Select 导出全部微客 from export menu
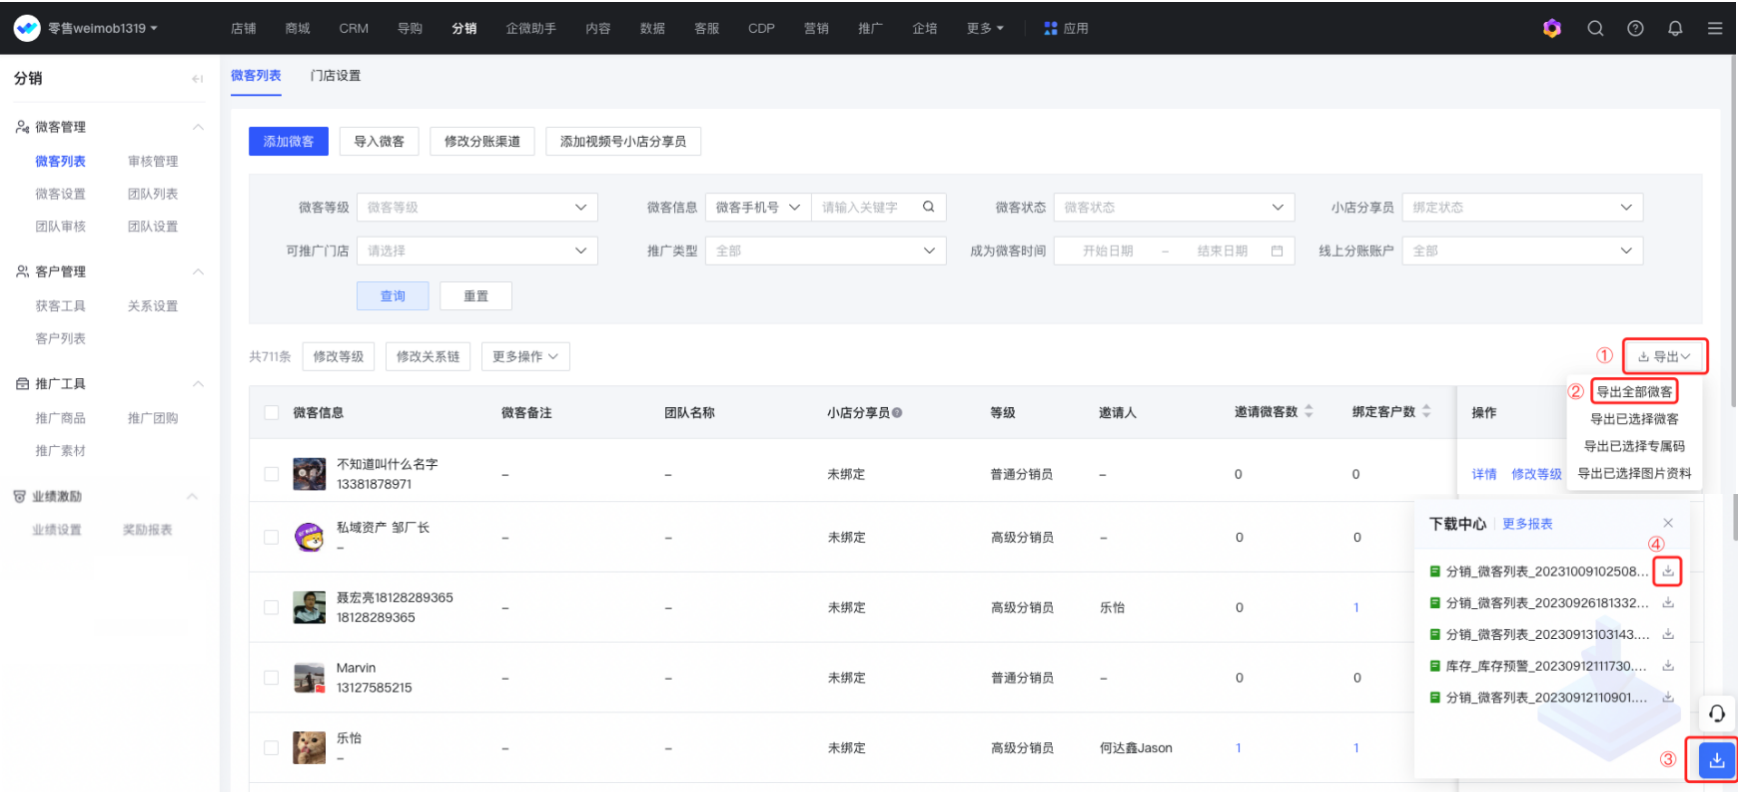1740x800 pixels. 1634,392
